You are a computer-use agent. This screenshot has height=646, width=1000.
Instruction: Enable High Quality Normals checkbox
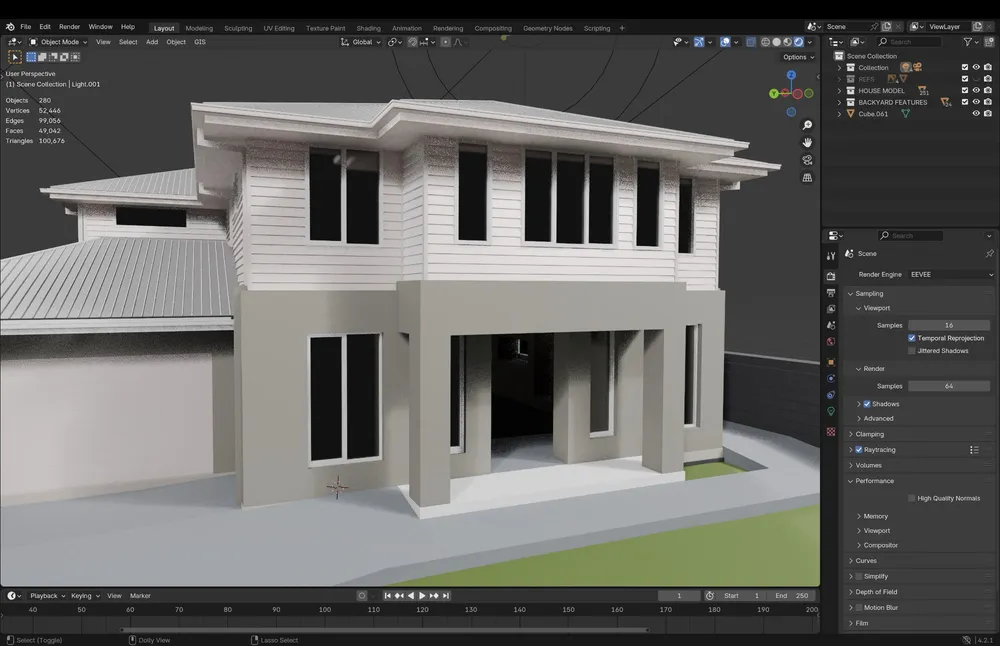pyautogui.click(x=912, y=498)
